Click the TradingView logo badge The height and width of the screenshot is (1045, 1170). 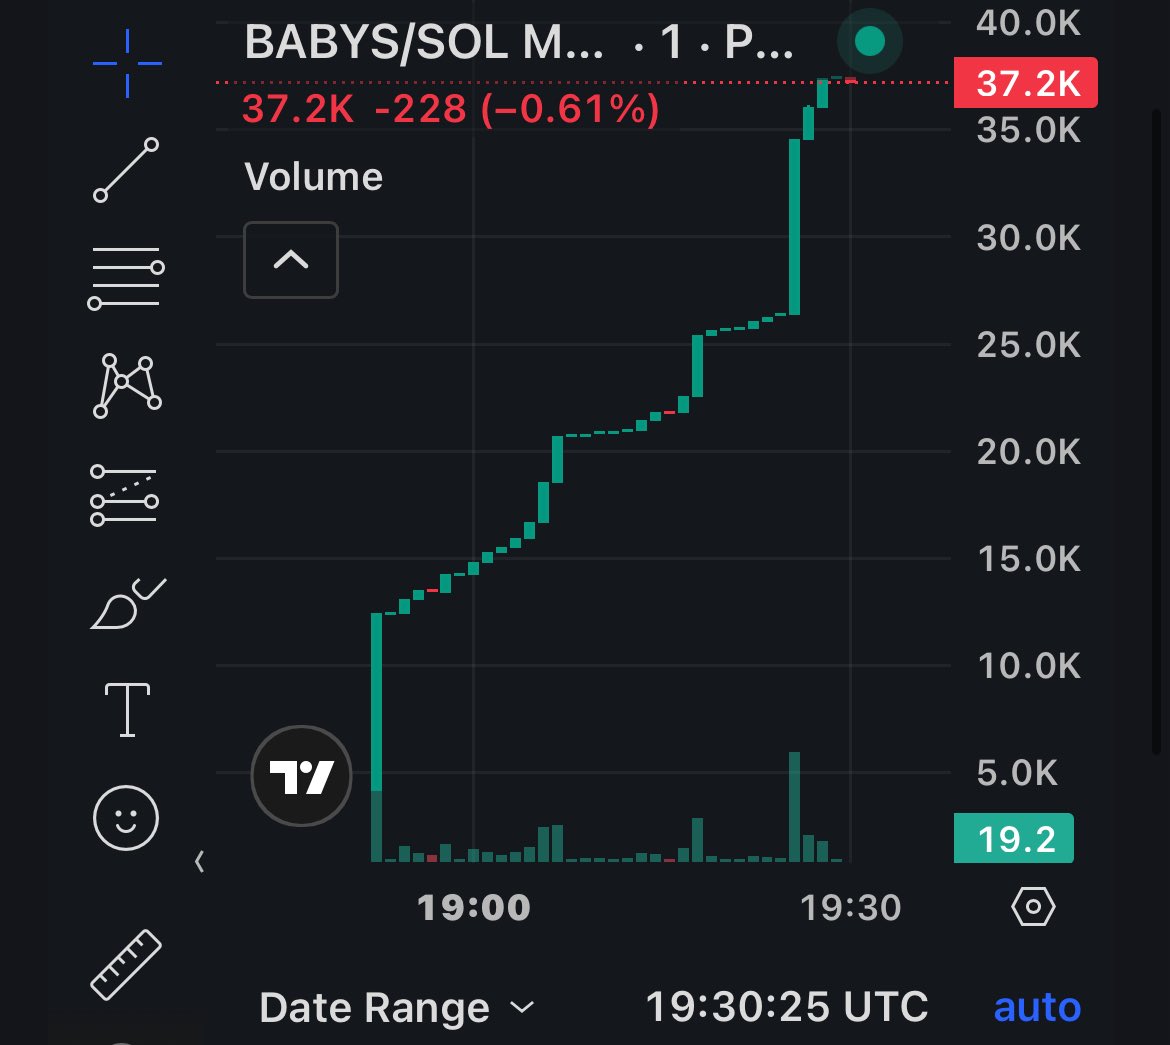click(301, 777)
